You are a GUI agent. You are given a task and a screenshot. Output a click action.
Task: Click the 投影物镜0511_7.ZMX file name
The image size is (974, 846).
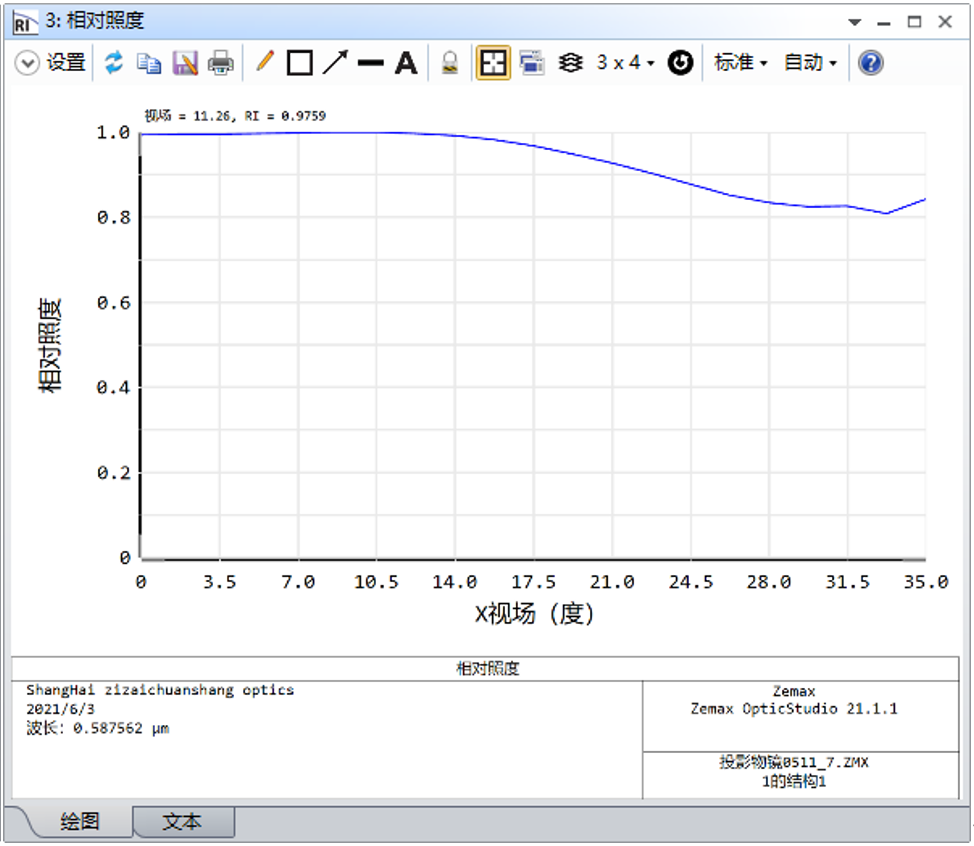point(794,762)
